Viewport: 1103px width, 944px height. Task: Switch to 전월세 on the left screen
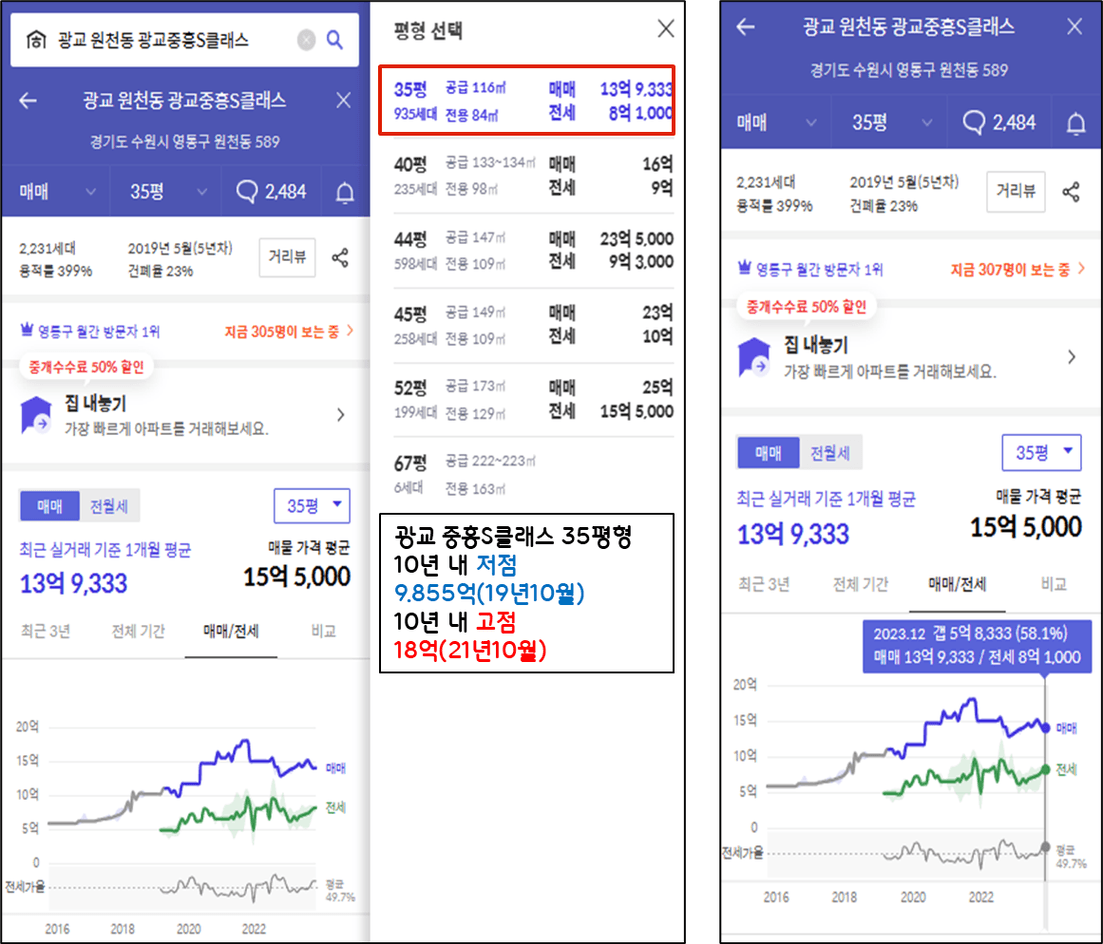[x=109, y=506]
